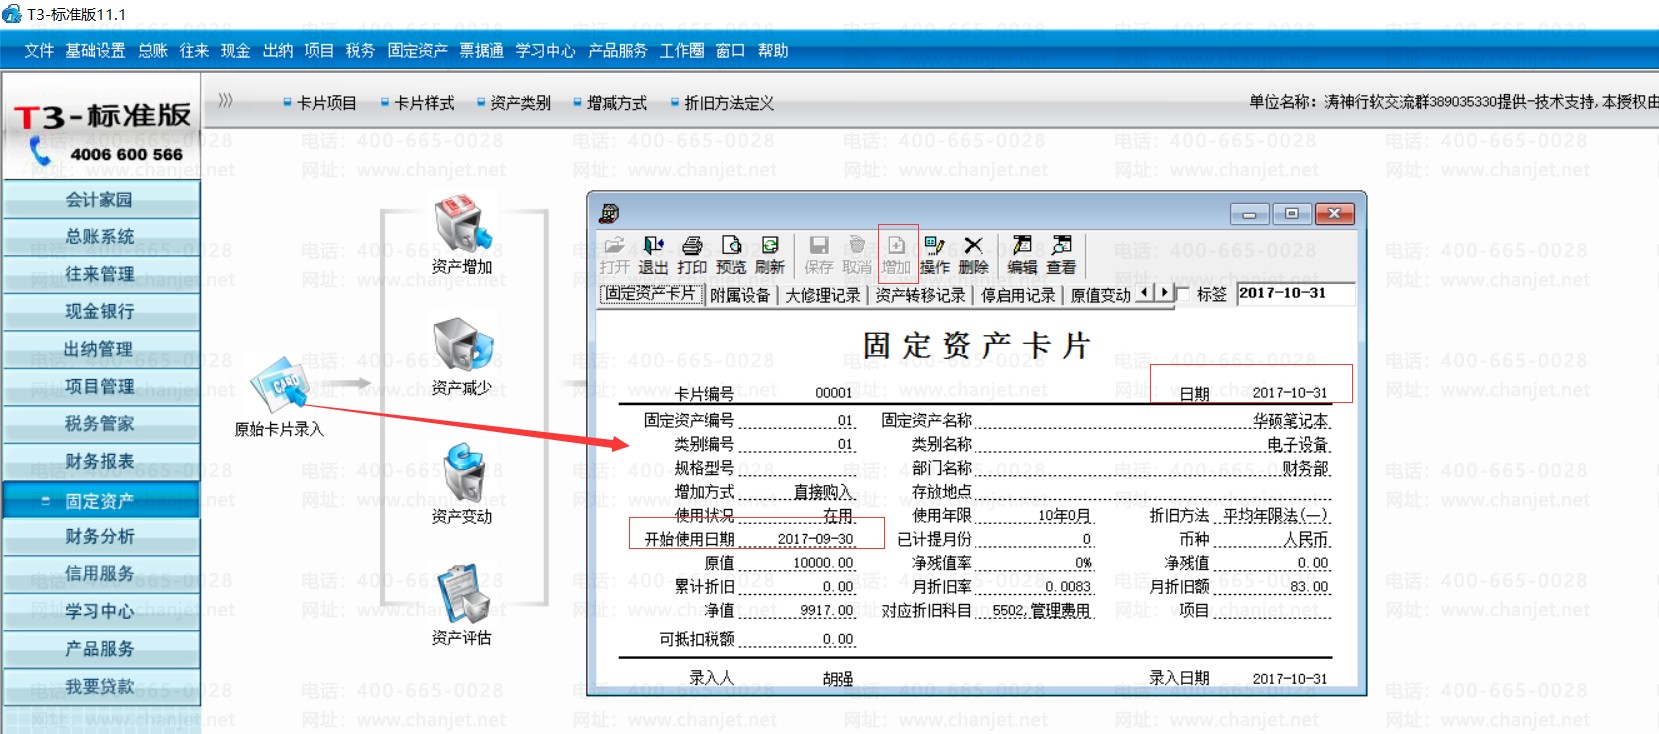Switch to the 停启用记录 tab
The image size is (1659, 734).
tap(1018, 295)
